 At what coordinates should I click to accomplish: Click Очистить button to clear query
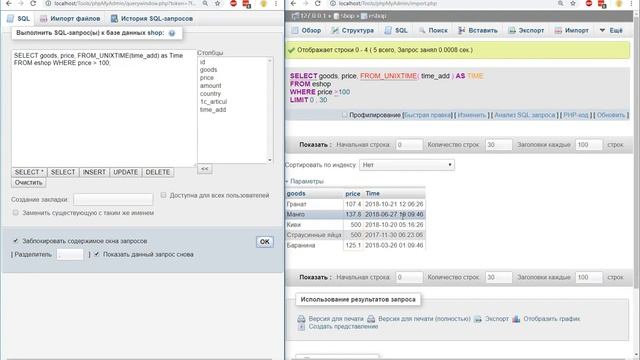29,182
